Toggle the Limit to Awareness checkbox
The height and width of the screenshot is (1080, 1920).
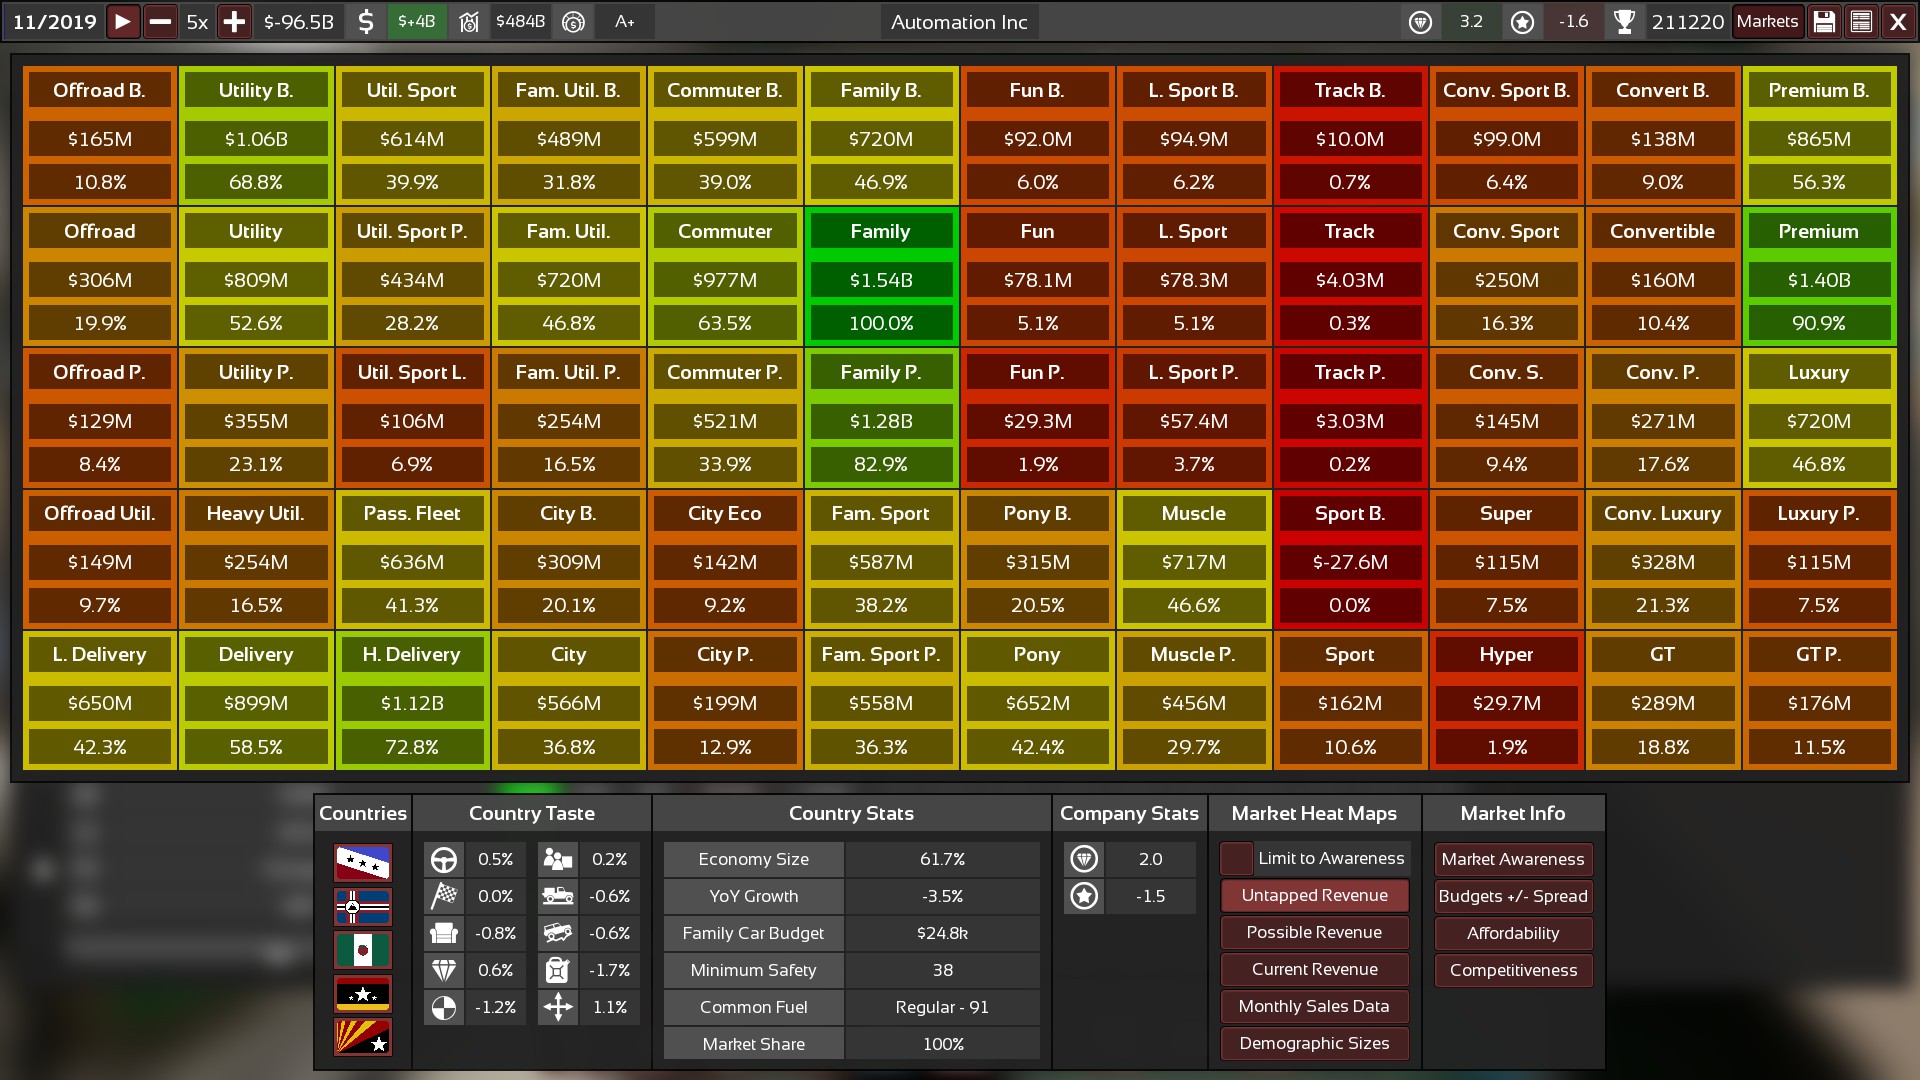pyautogui.click(x=1237, y=859)
